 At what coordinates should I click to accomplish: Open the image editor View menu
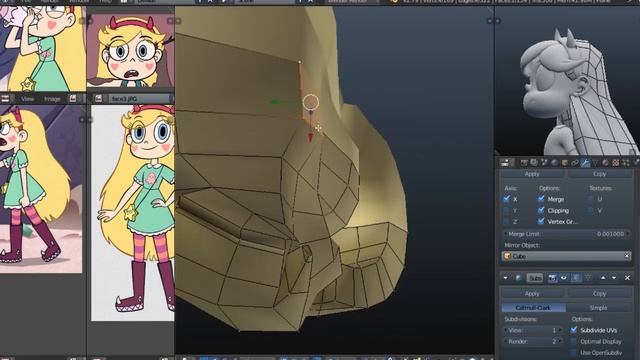click(x=27, y=99)
